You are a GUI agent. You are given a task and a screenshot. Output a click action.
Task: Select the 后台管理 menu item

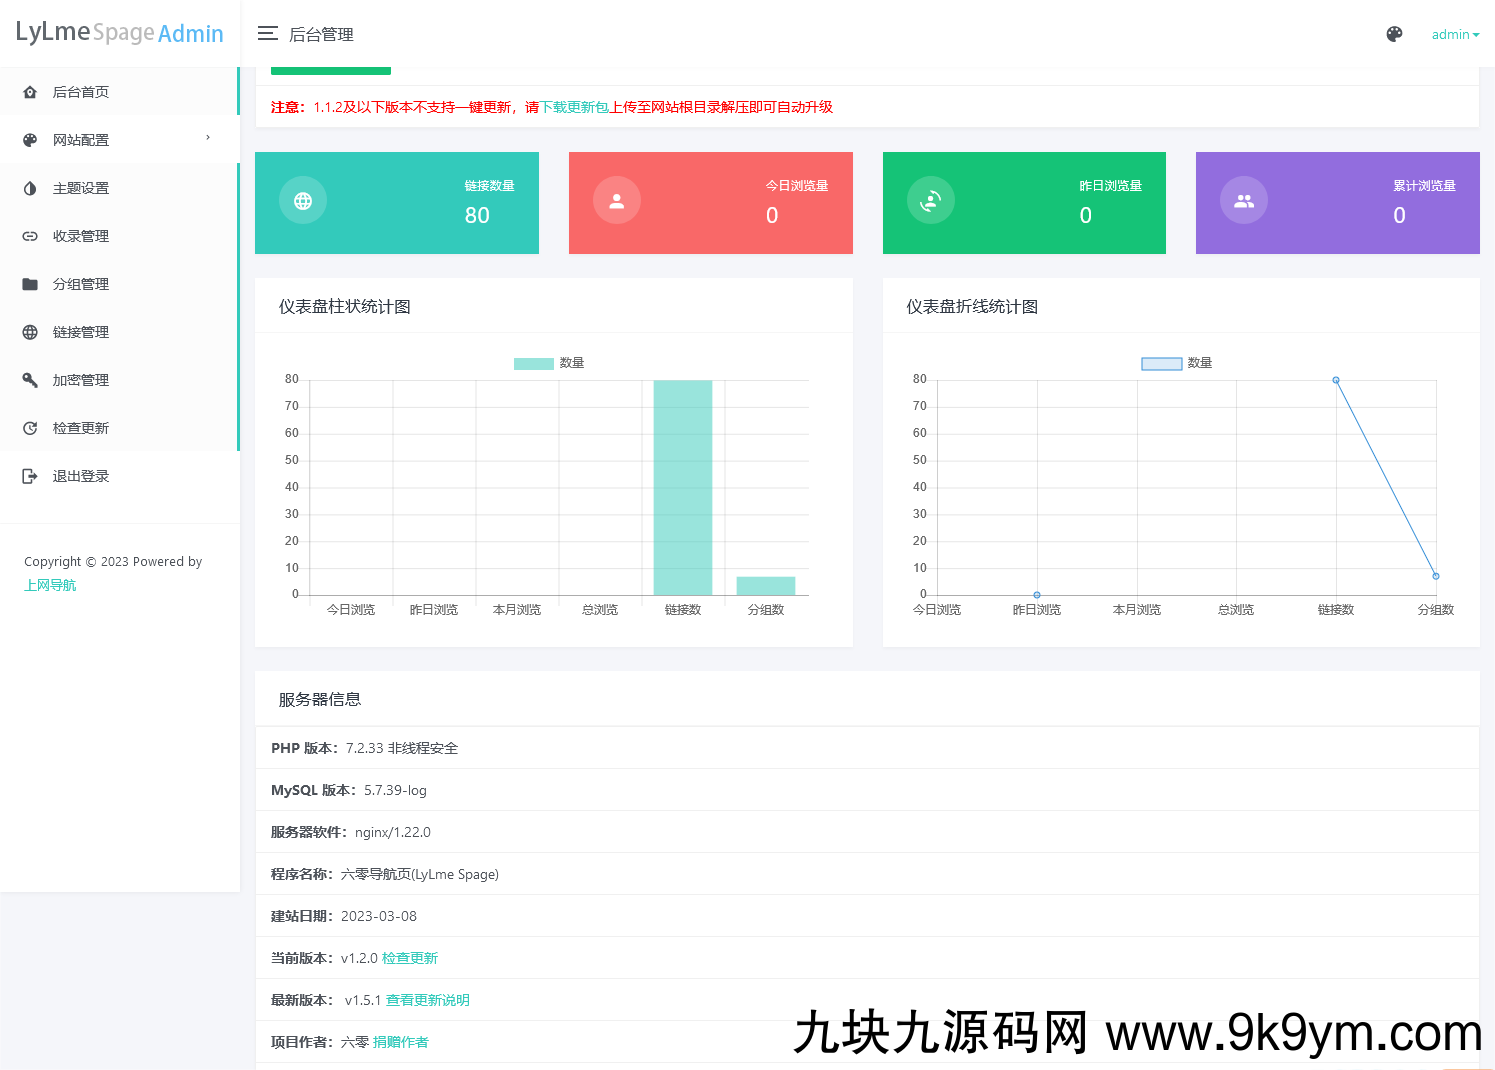(321, 34)
